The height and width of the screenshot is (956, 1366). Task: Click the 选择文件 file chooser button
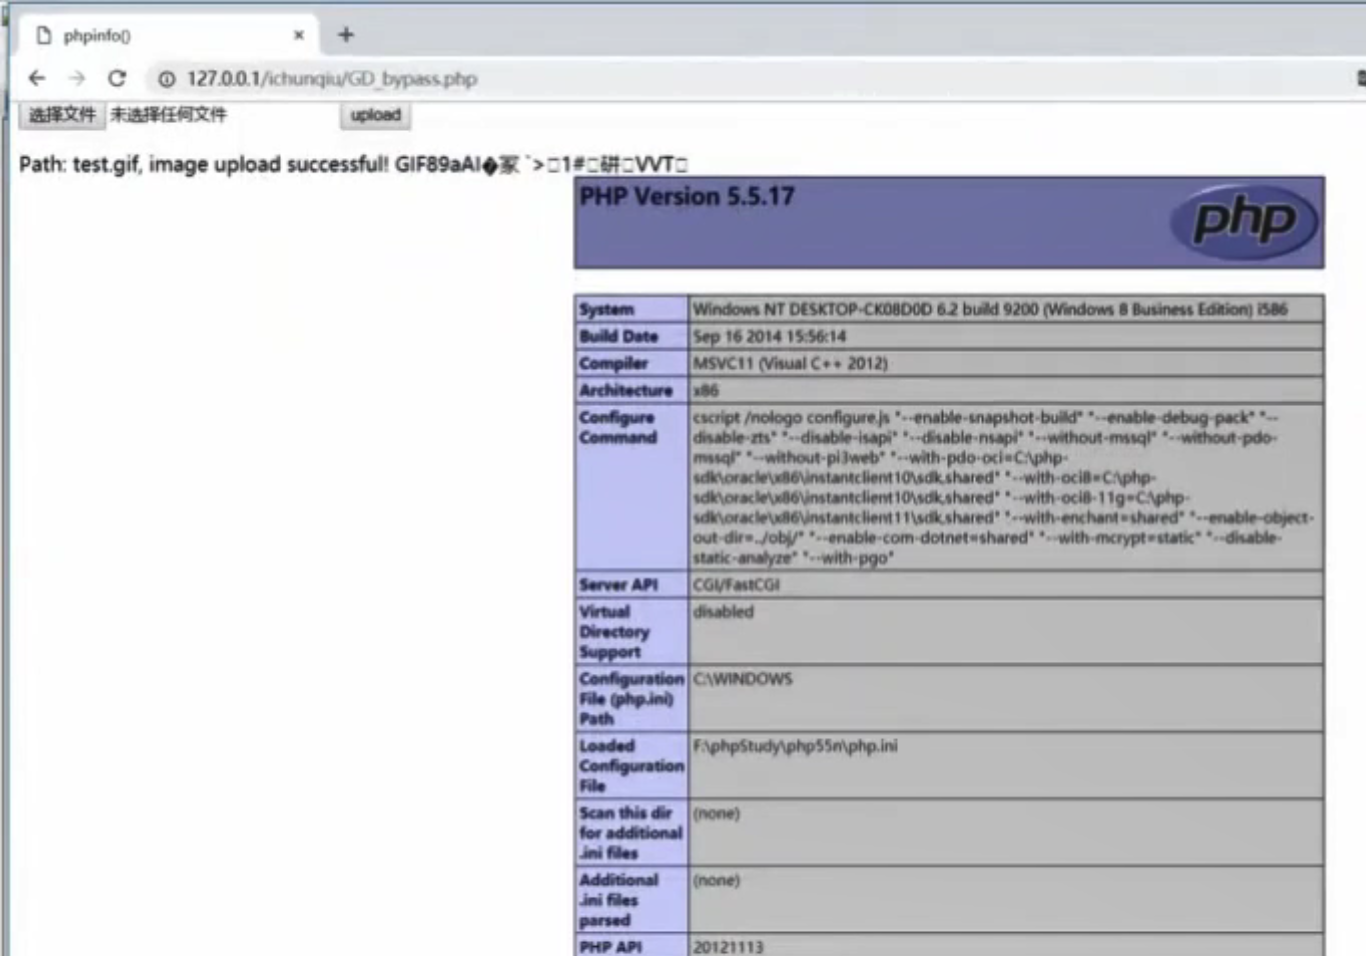tap(62, 115)
